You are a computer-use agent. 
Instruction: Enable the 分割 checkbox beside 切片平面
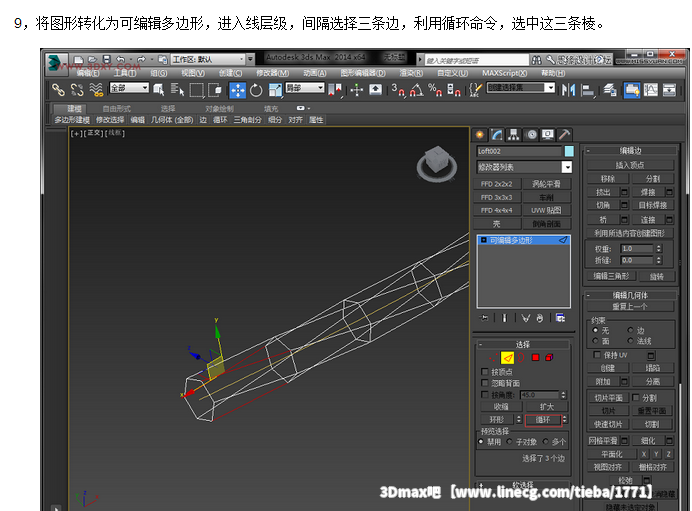point(636,398)
